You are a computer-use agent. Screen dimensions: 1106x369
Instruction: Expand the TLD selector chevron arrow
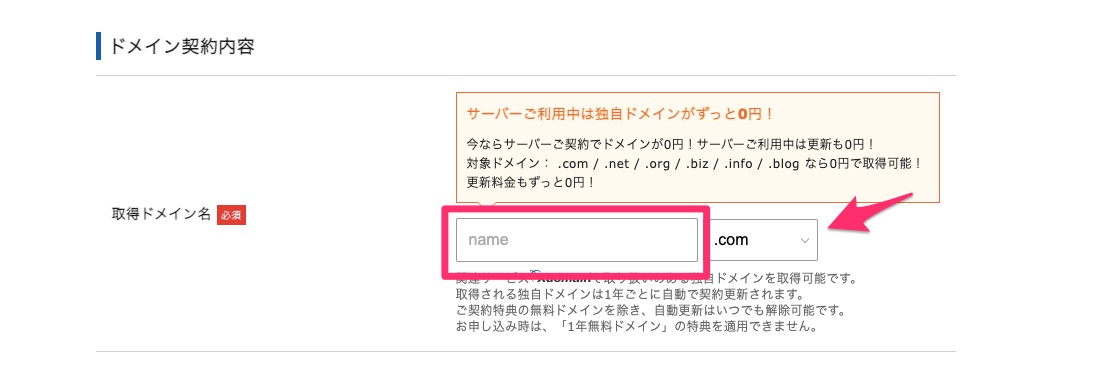(804, 241)
